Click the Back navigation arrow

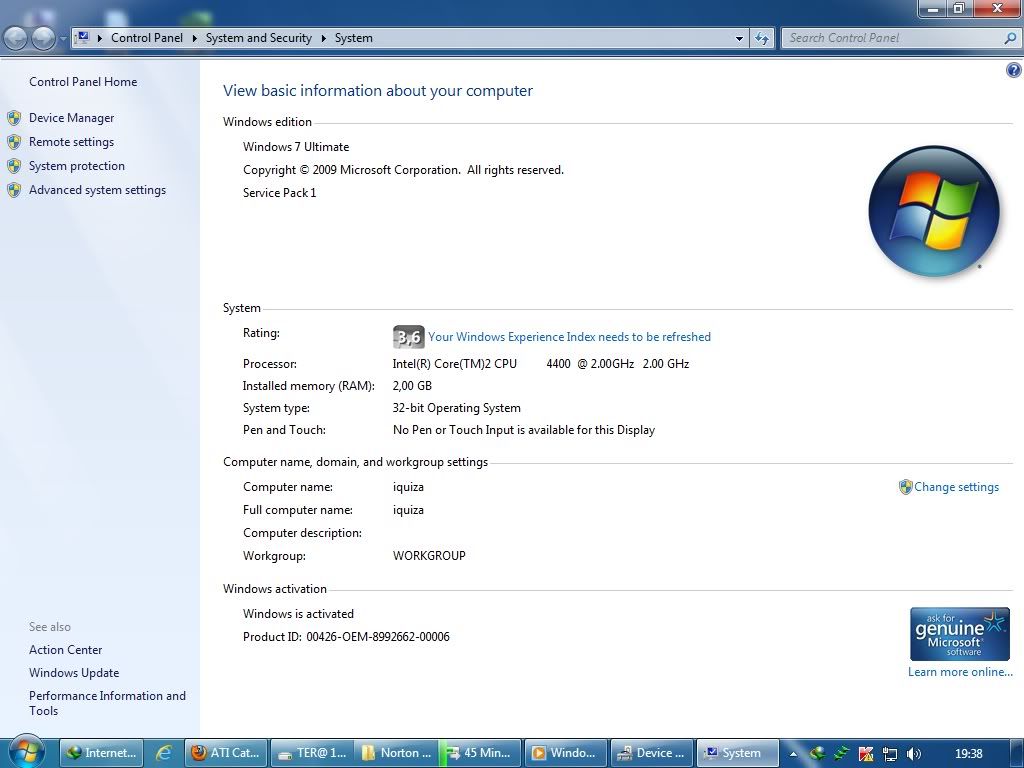pyautogui.click(x=16, y=38)
